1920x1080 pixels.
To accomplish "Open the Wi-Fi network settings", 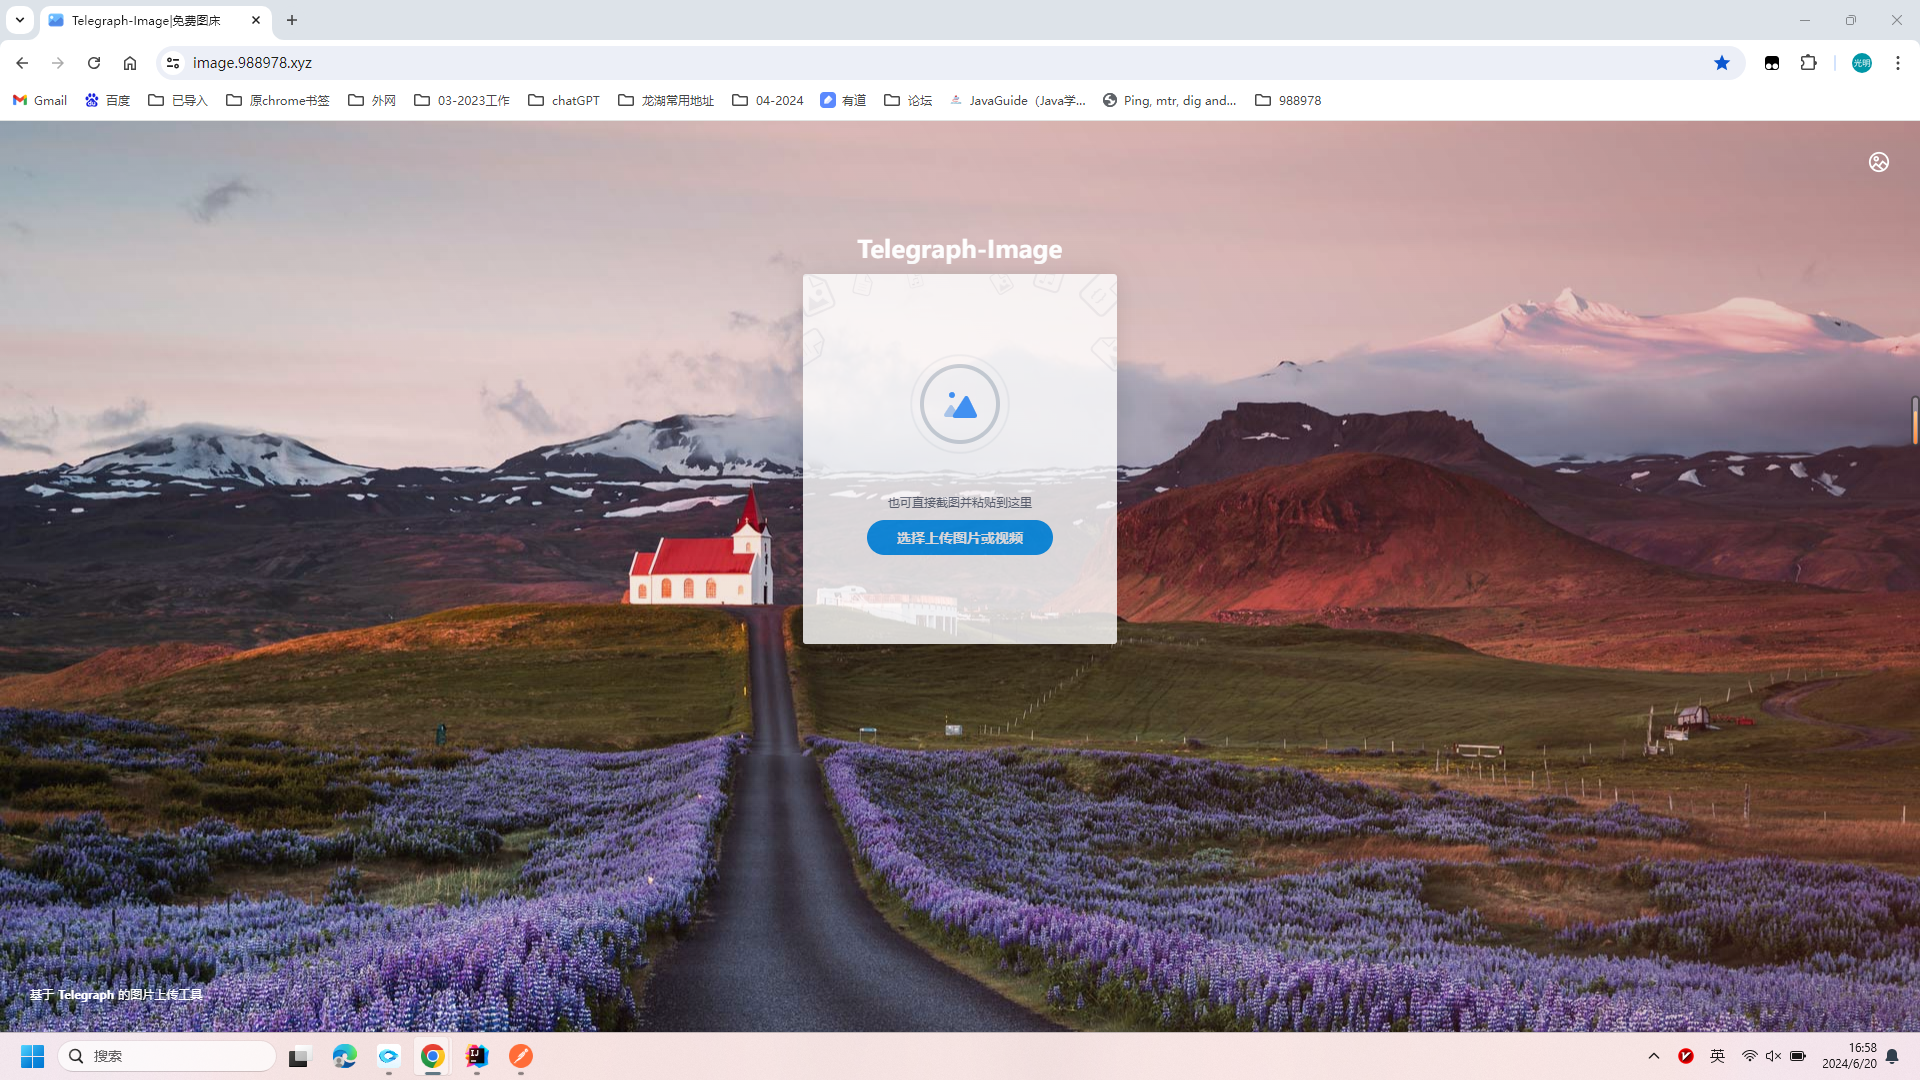I will (x=1749, y=1056).
